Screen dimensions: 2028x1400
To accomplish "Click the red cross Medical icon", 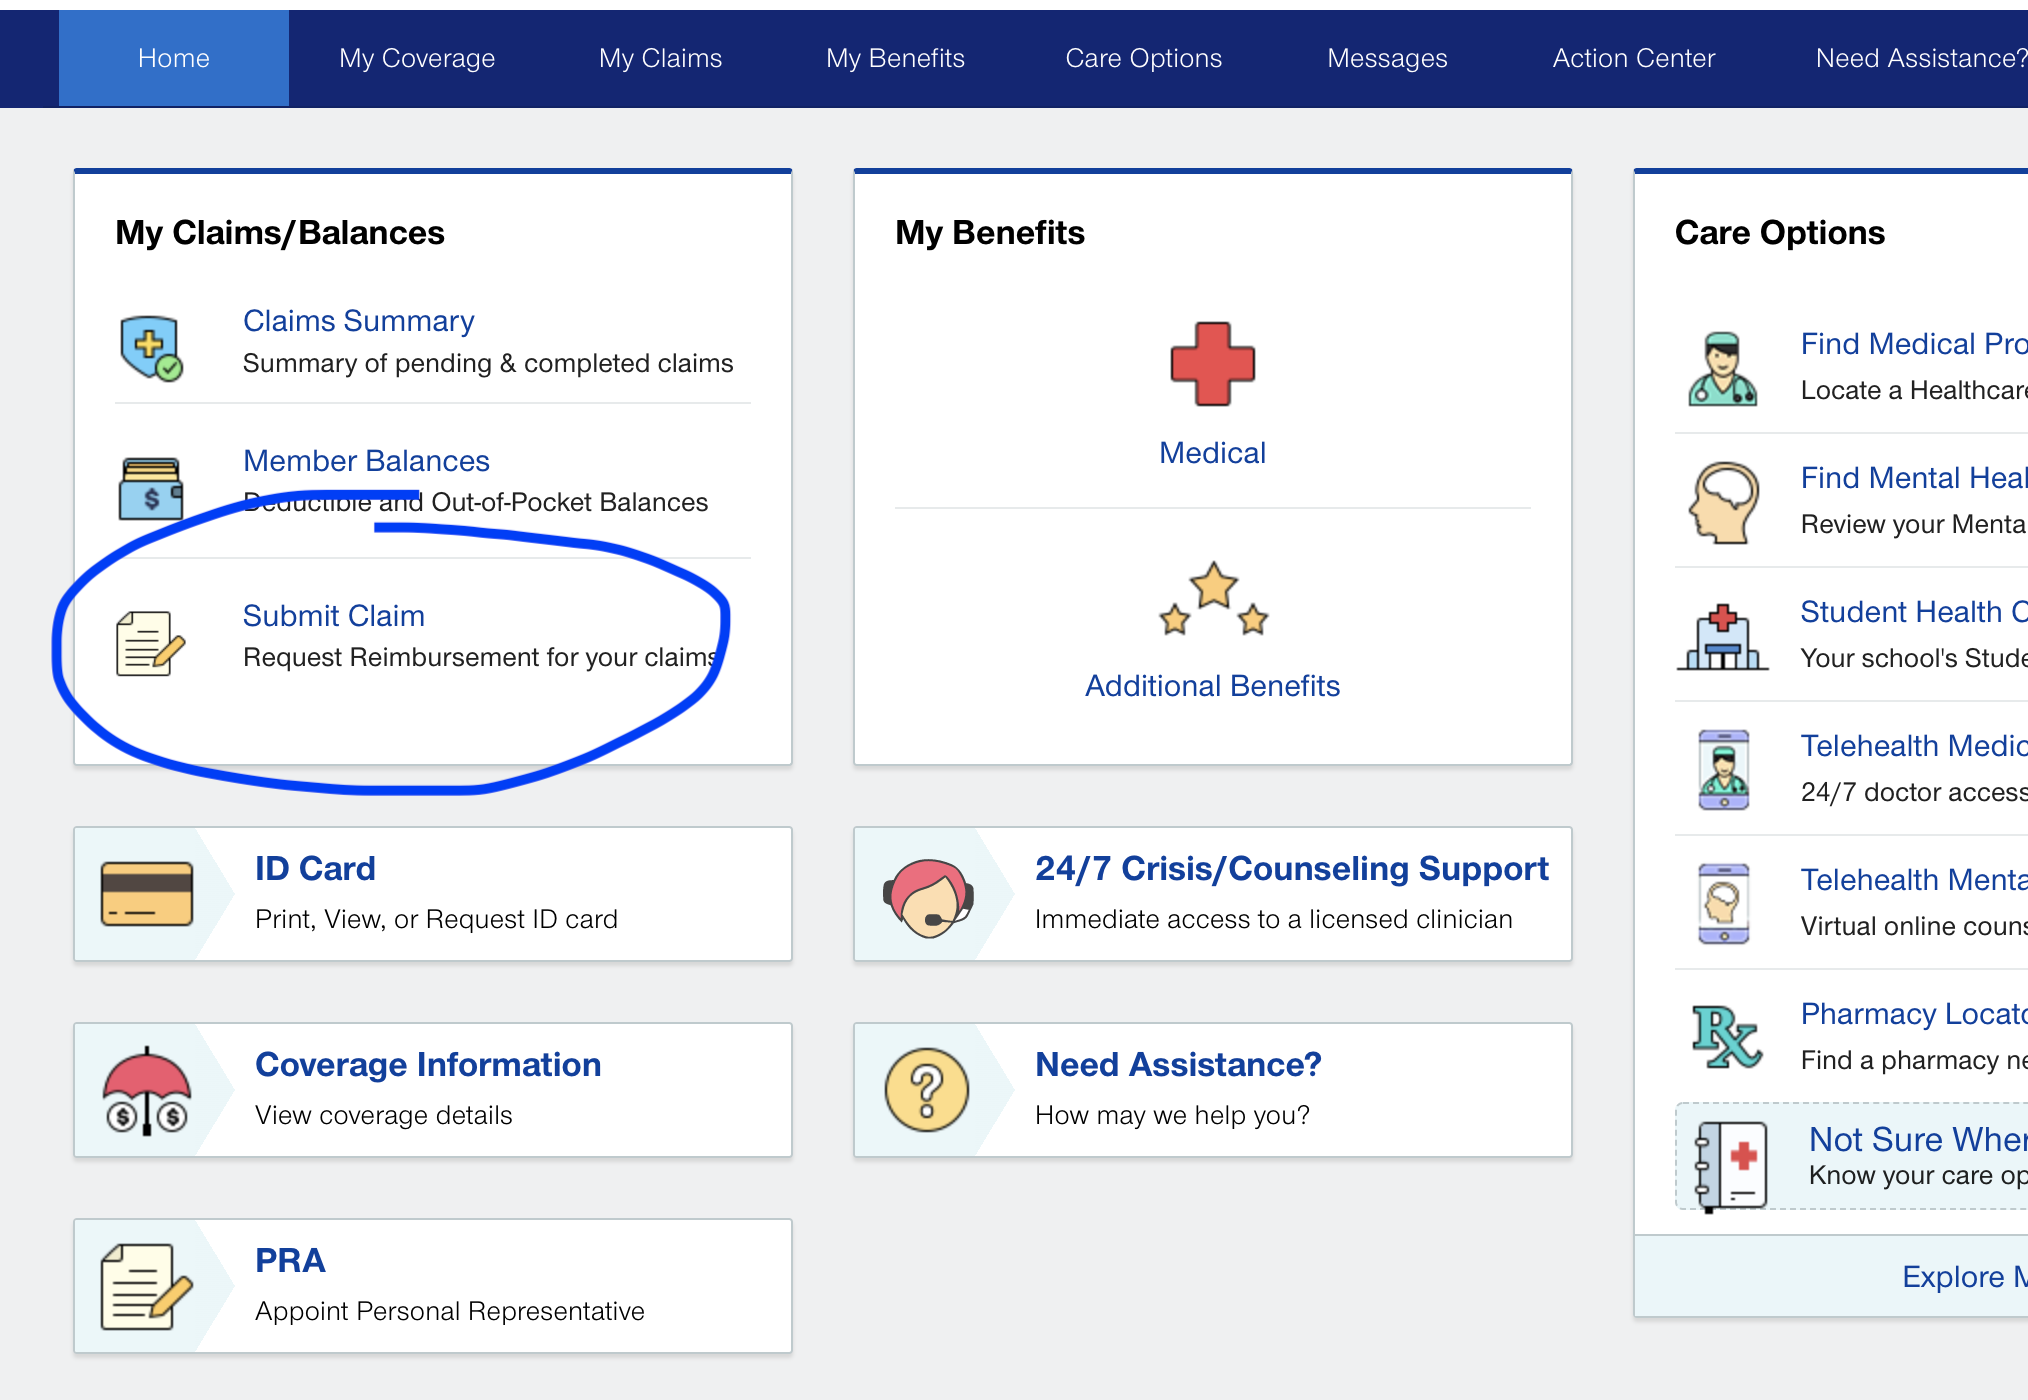I will click(x=1212, y=364).
